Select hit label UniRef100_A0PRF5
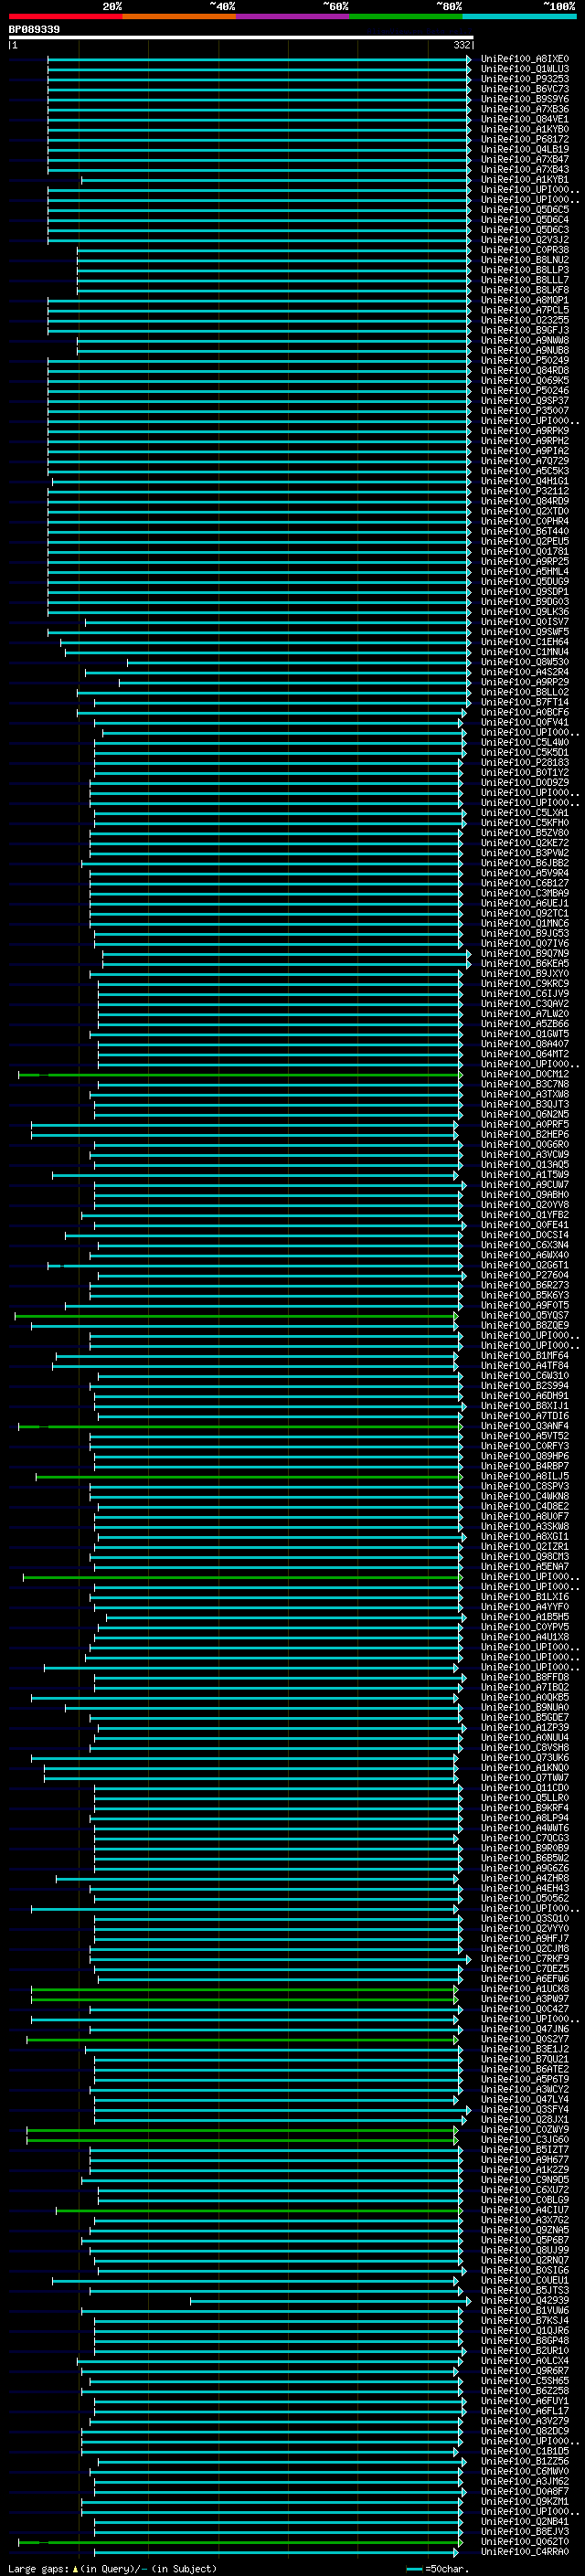This screenshot has height=2576, width=585. click(525, 1125)
